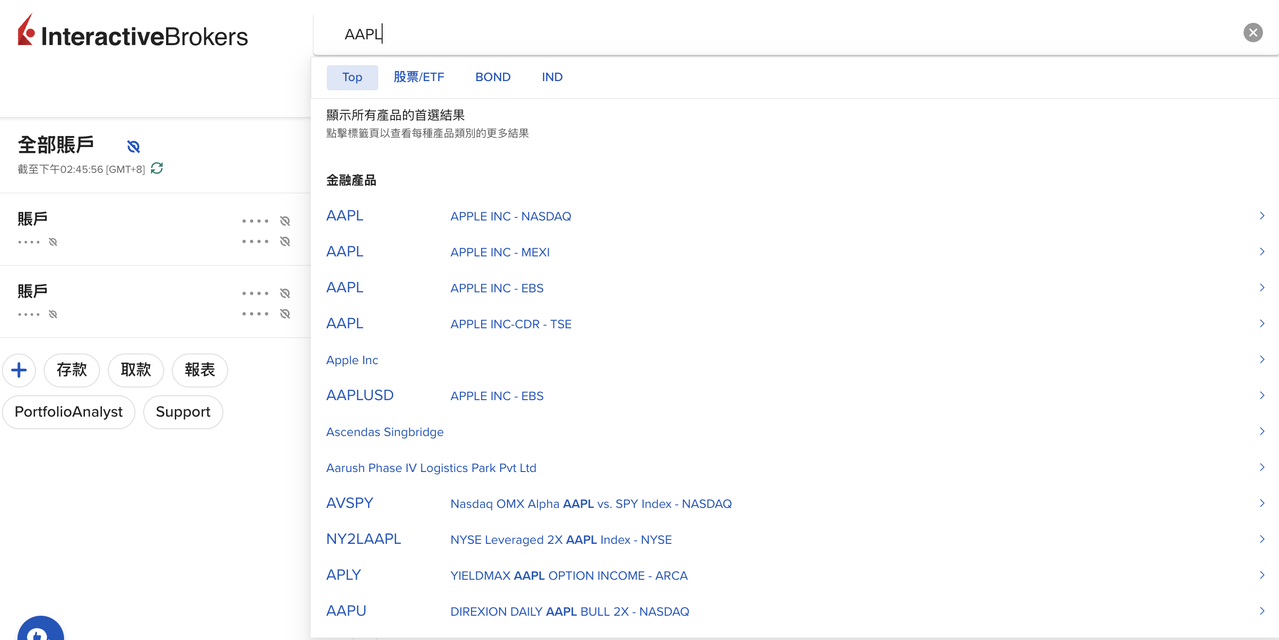1279x640 pixels.
Task: Select the AVSPY symbol
Action: tap(350, 504)
